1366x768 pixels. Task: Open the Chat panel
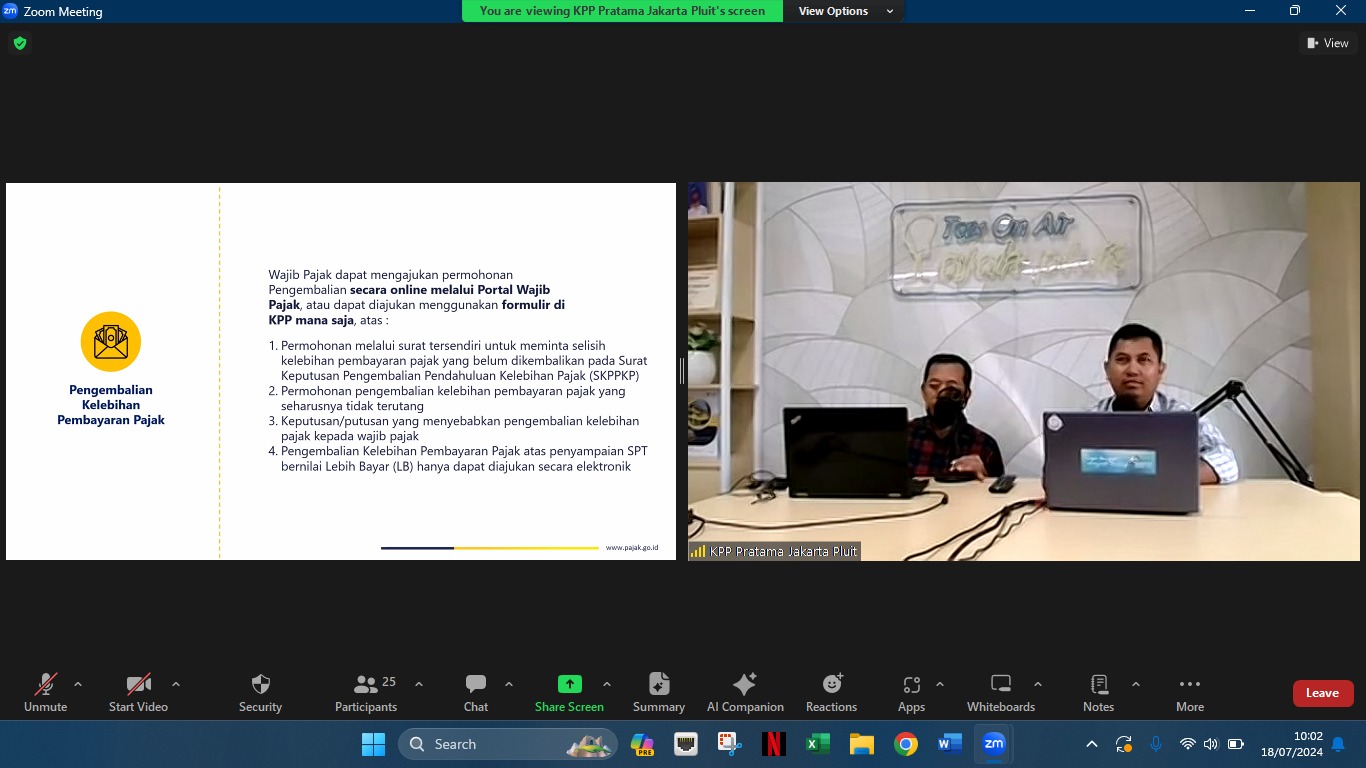476,693
